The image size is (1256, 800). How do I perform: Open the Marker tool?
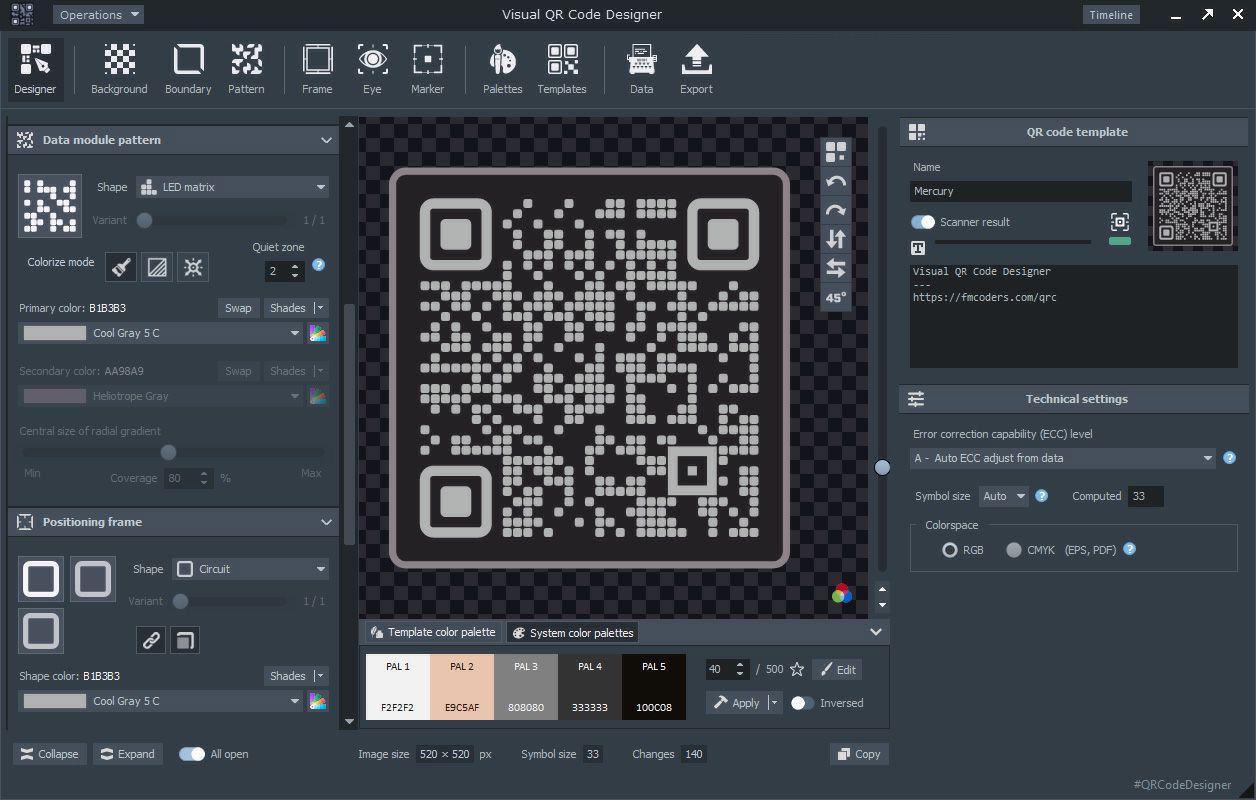pos(427,70)
